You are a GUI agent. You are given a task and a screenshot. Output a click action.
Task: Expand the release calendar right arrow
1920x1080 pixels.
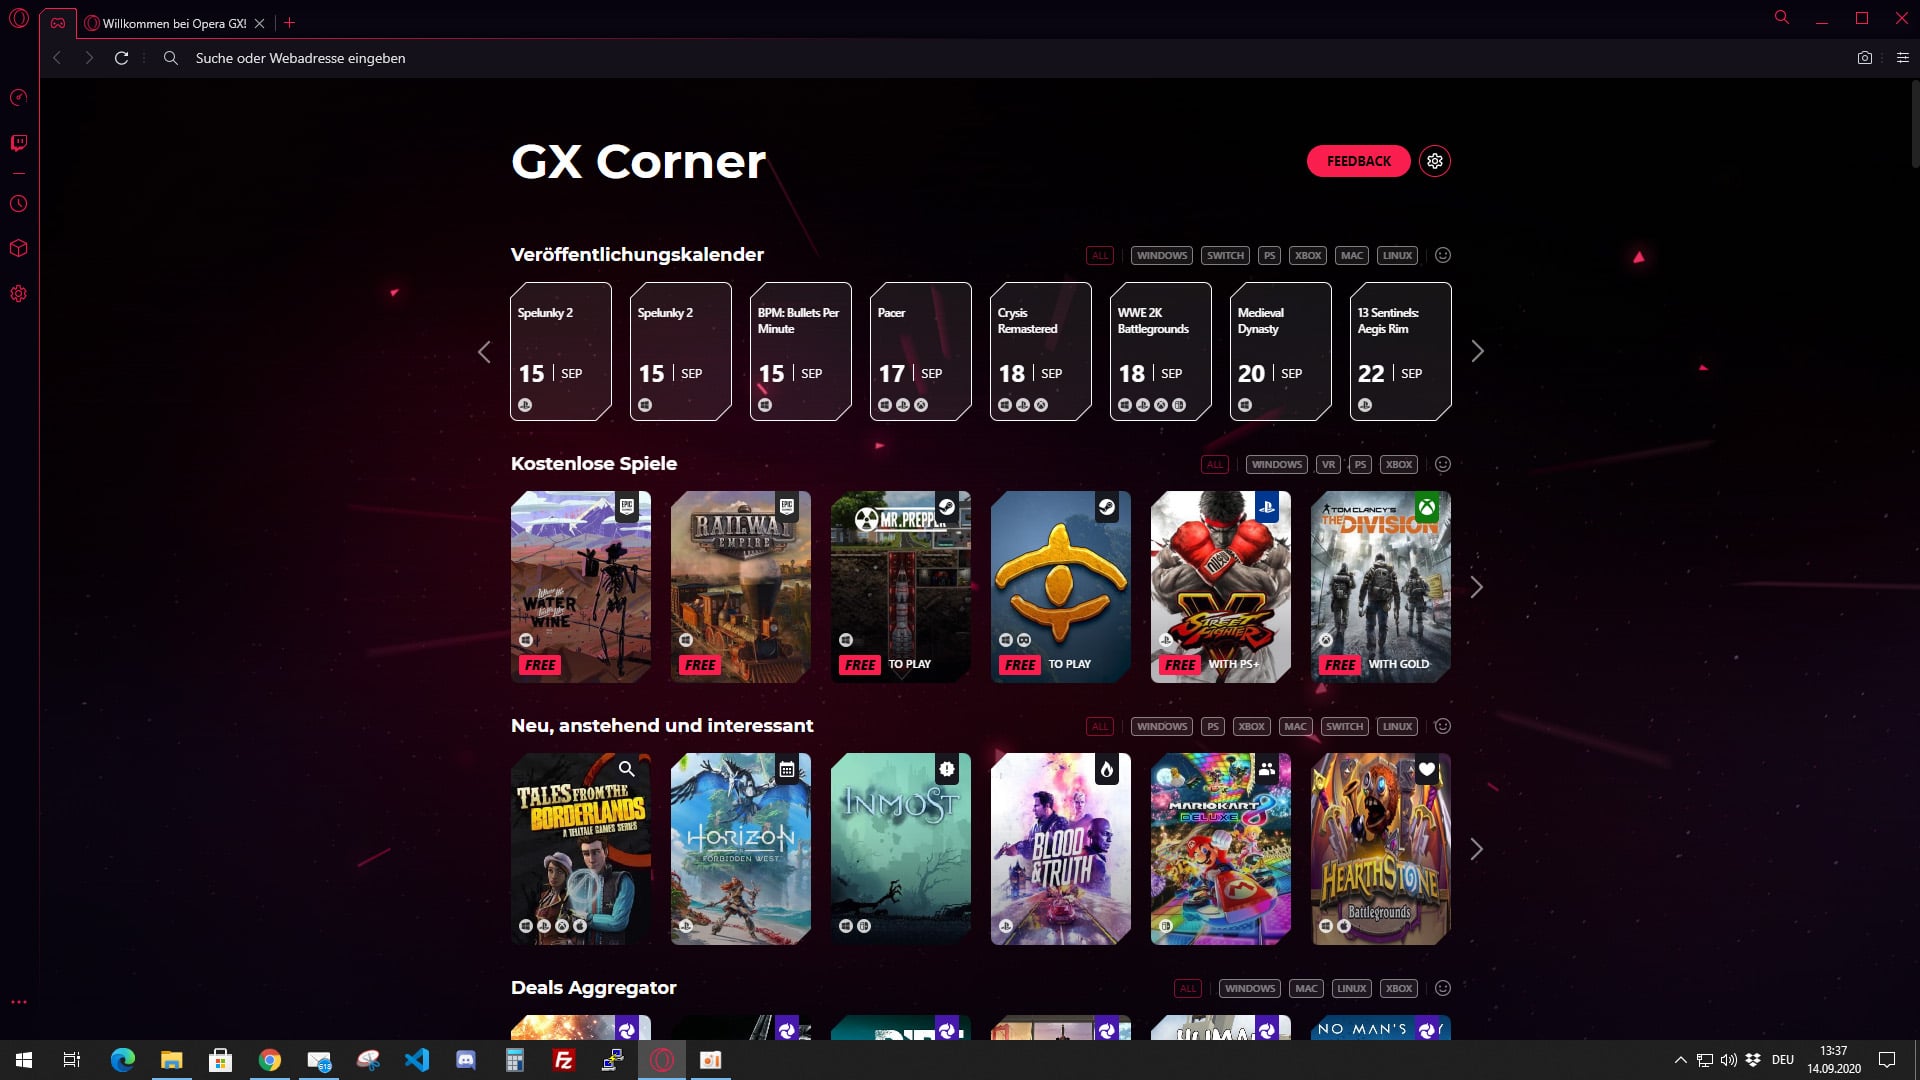1477,351
